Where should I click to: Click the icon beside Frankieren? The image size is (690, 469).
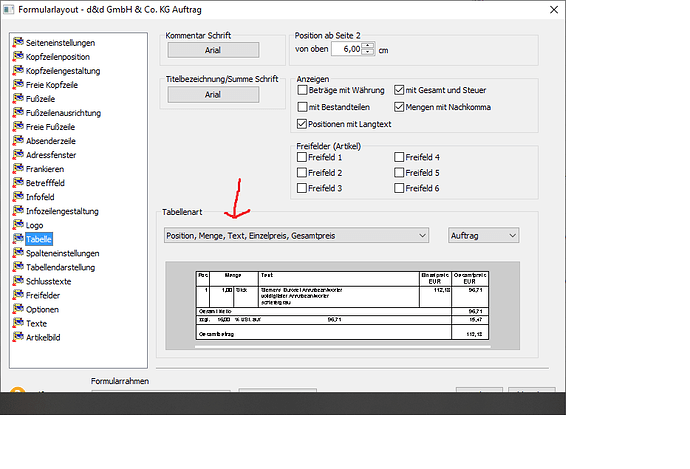tap(18, 169)
